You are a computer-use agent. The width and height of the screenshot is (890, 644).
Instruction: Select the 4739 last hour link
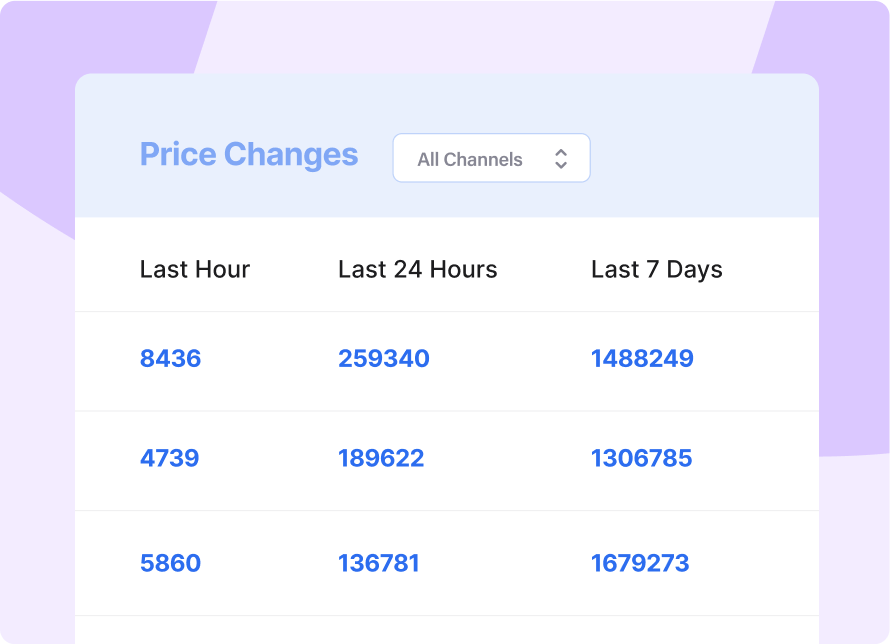tap(169, 459)
